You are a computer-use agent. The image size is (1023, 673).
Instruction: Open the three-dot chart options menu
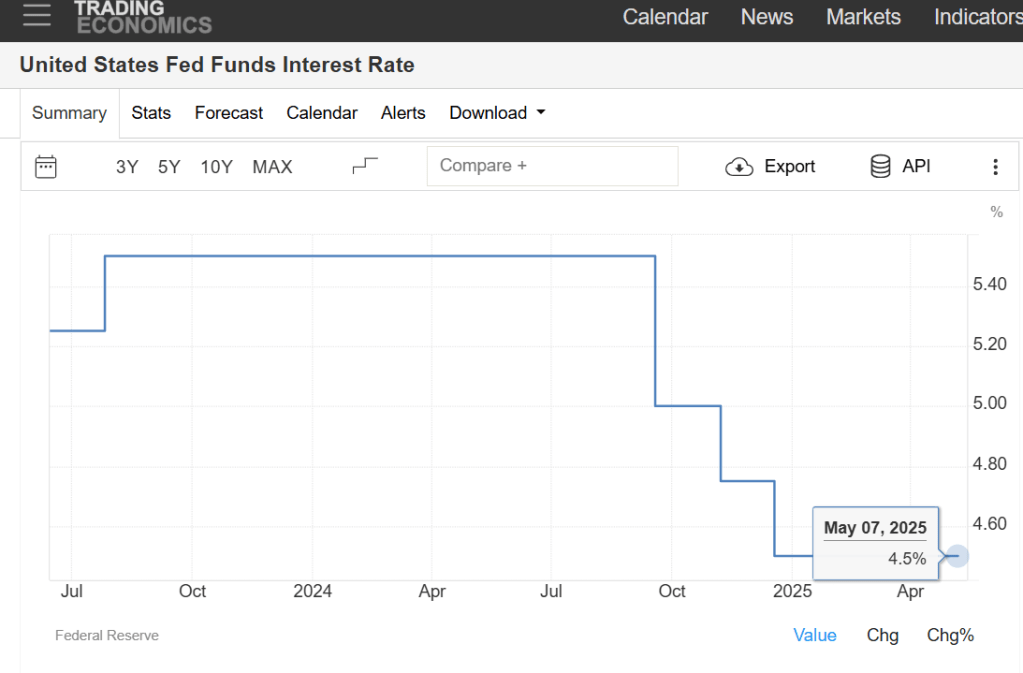click(995, 167)
